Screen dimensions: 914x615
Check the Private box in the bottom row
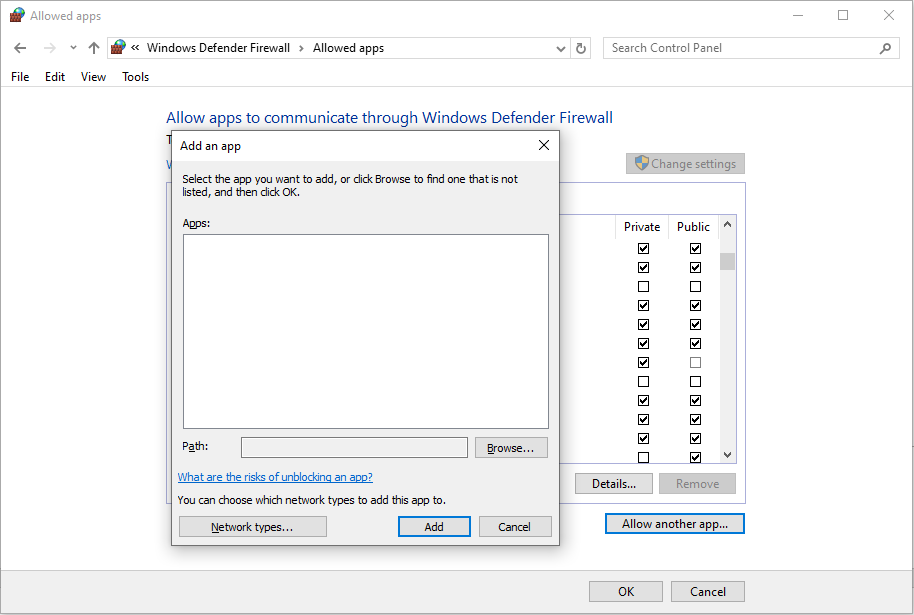(644, 457)
